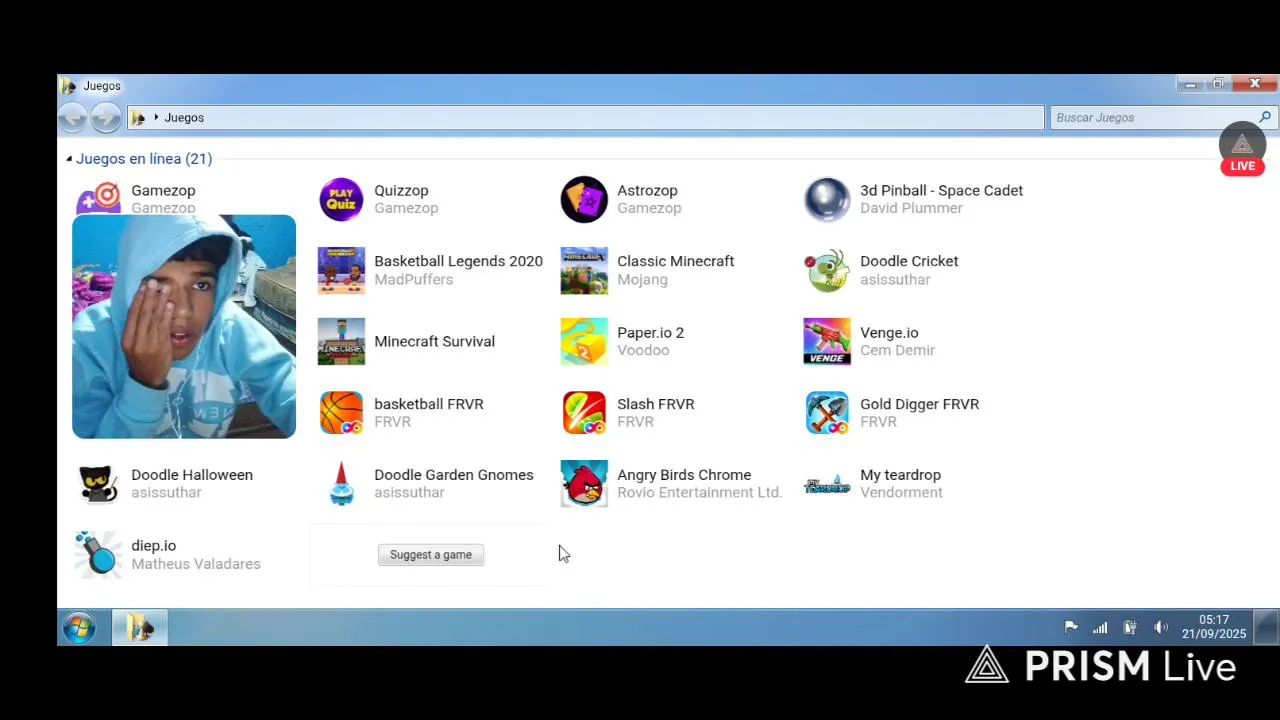Select the Matheus Valadares publisher text
Screen dimensions: 1280x720
pos(196,564)
